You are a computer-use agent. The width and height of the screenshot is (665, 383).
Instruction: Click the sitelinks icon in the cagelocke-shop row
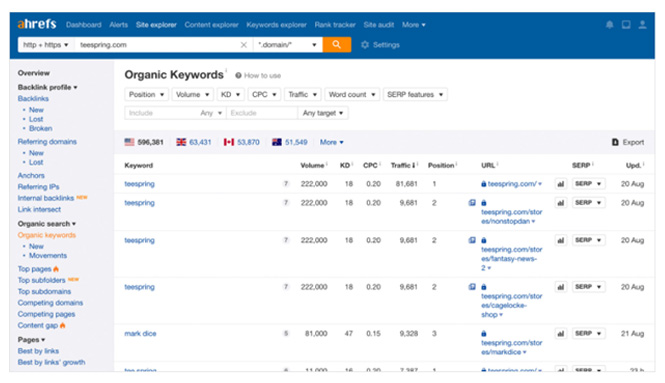click(x=472, y=287)
